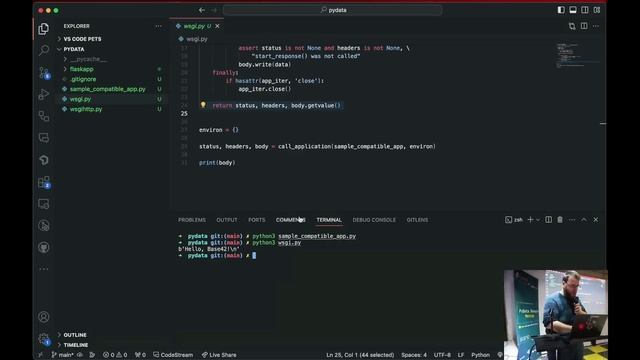Open the new terminal profile dropdown arrow

[x=538, y=220]
